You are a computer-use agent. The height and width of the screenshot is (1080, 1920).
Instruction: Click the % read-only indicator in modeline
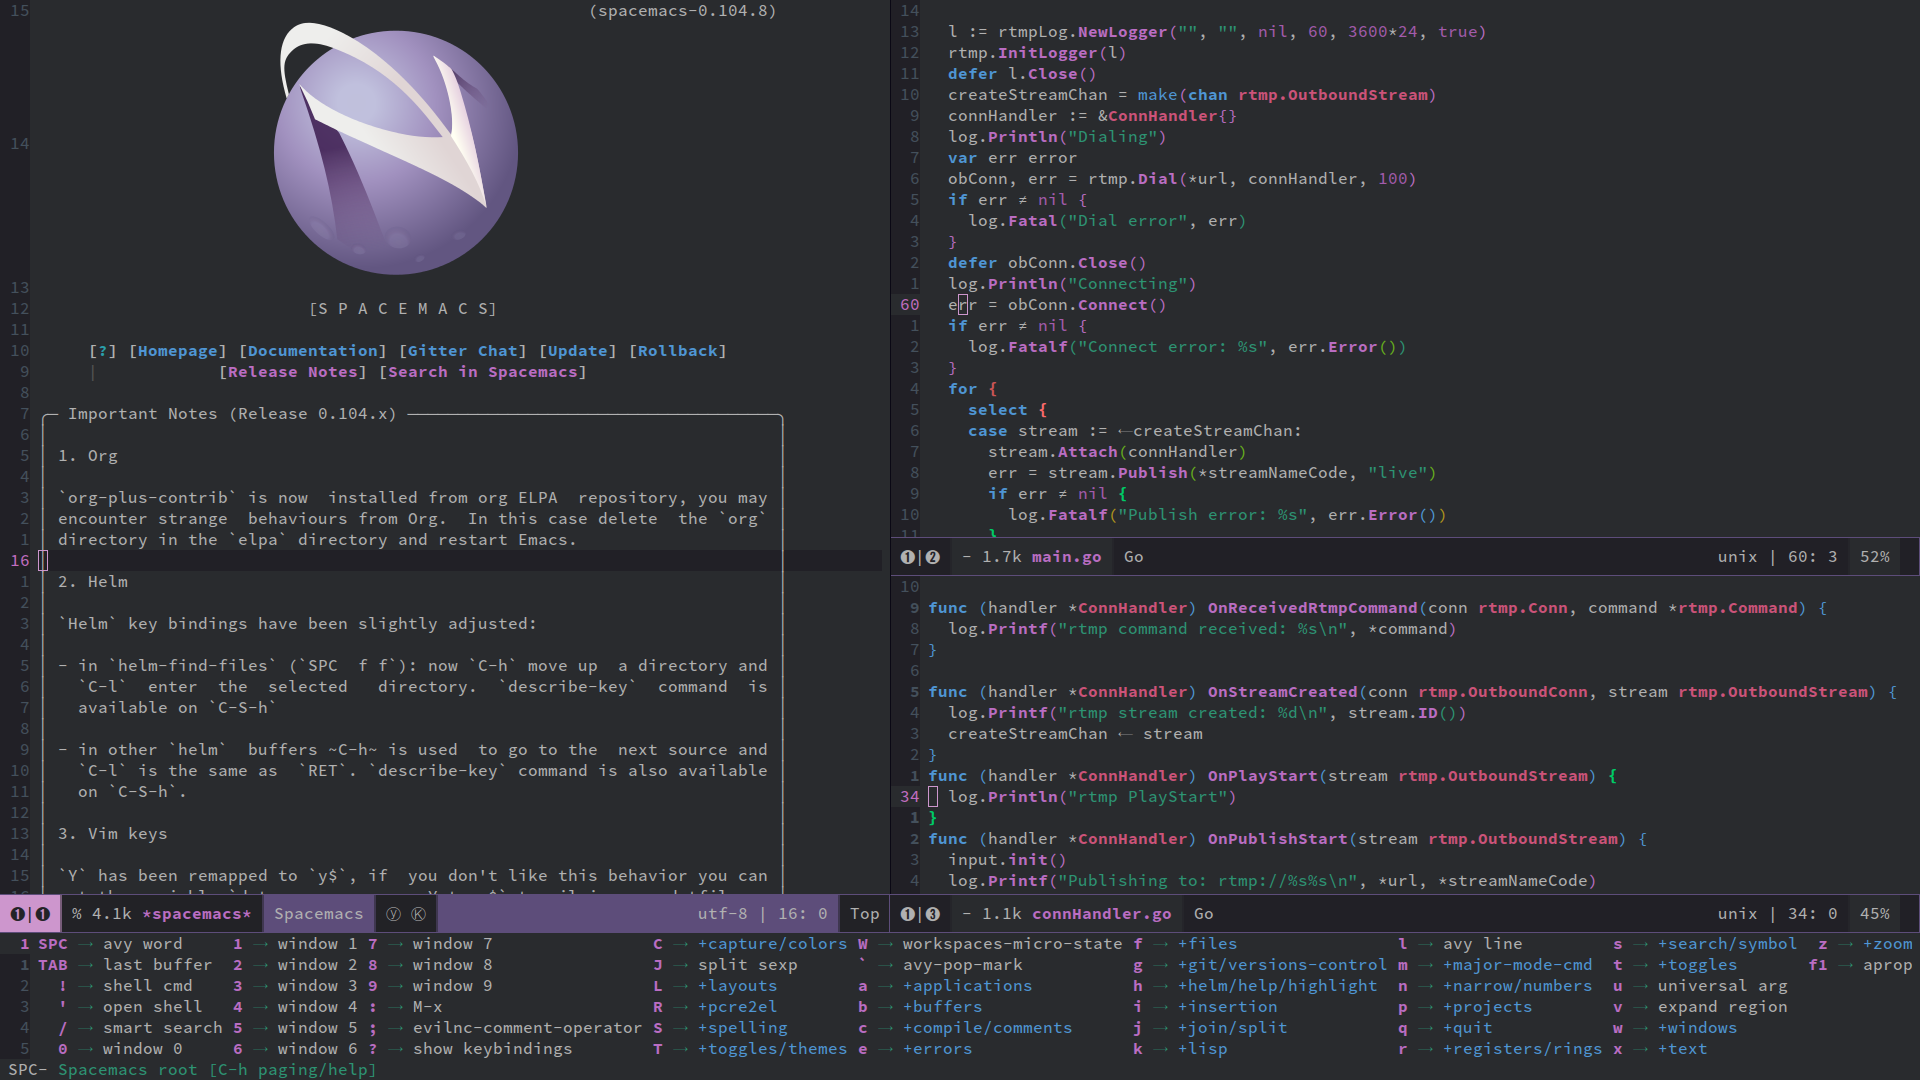[77, 914]
